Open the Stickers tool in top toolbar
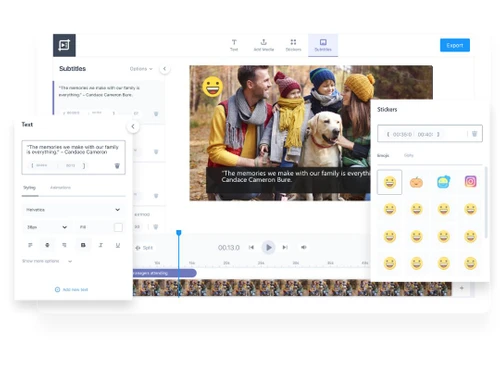The image size is (500, 375). pyautogui.click(x=293, y=45)
